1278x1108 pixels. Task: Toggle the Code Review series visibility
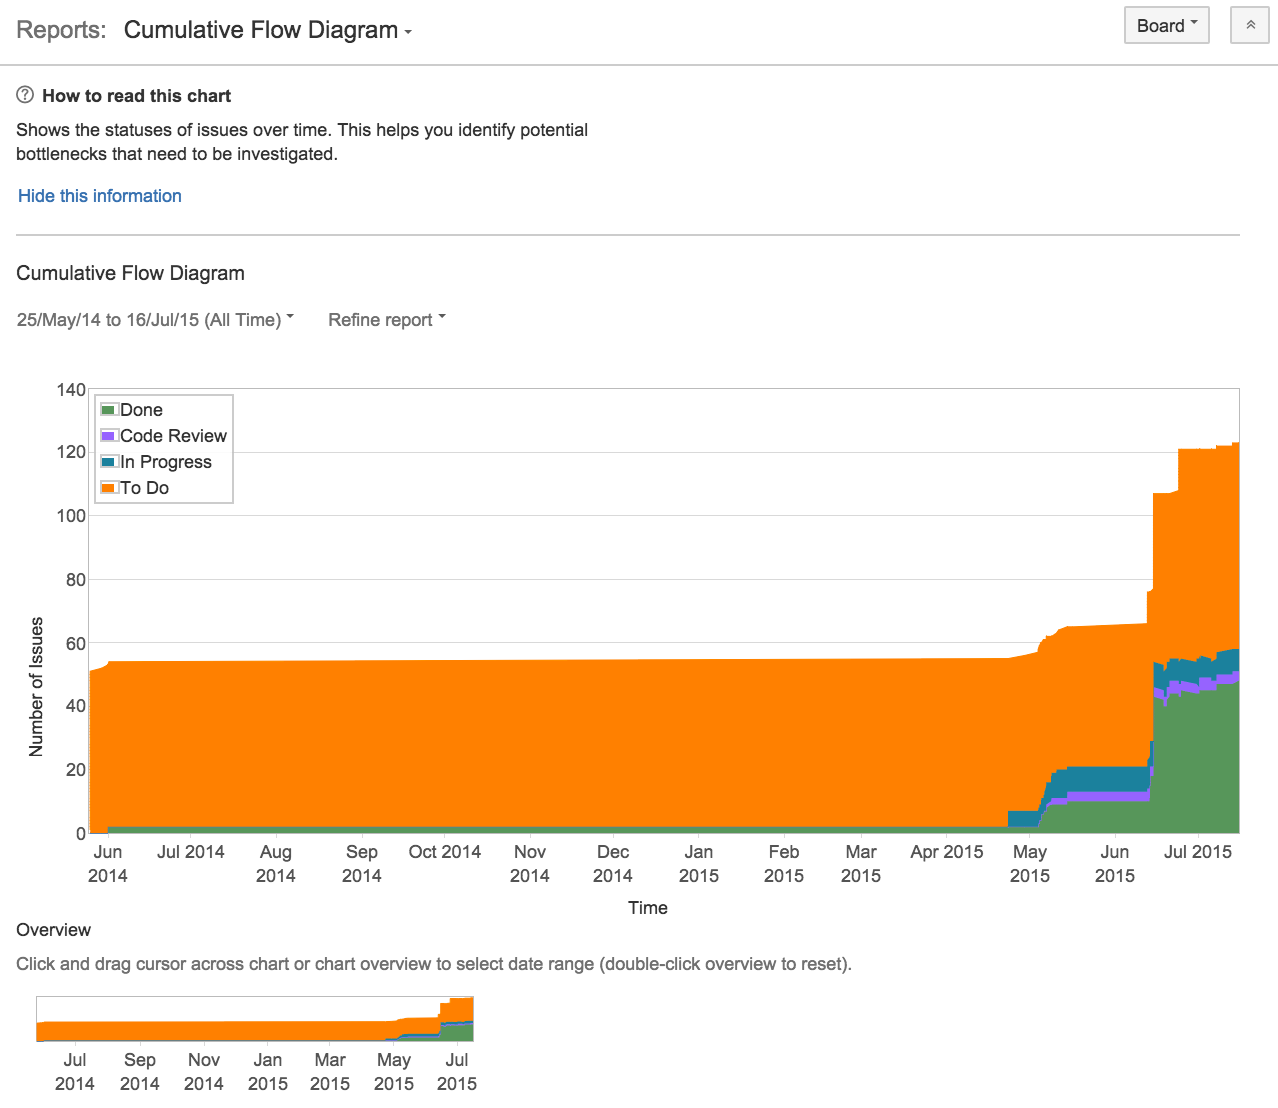(x=172, y=435)
